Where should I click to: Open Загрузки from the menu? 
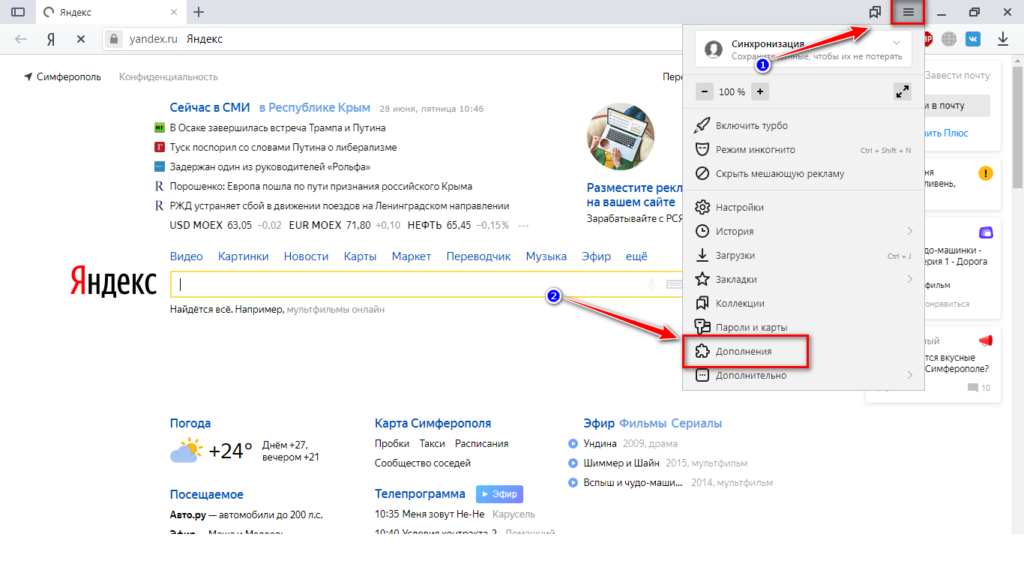(803, 255)
